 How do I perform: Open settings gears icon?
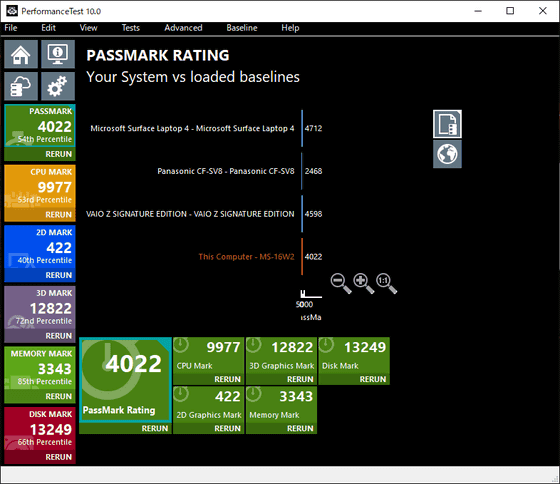[58, 86]
